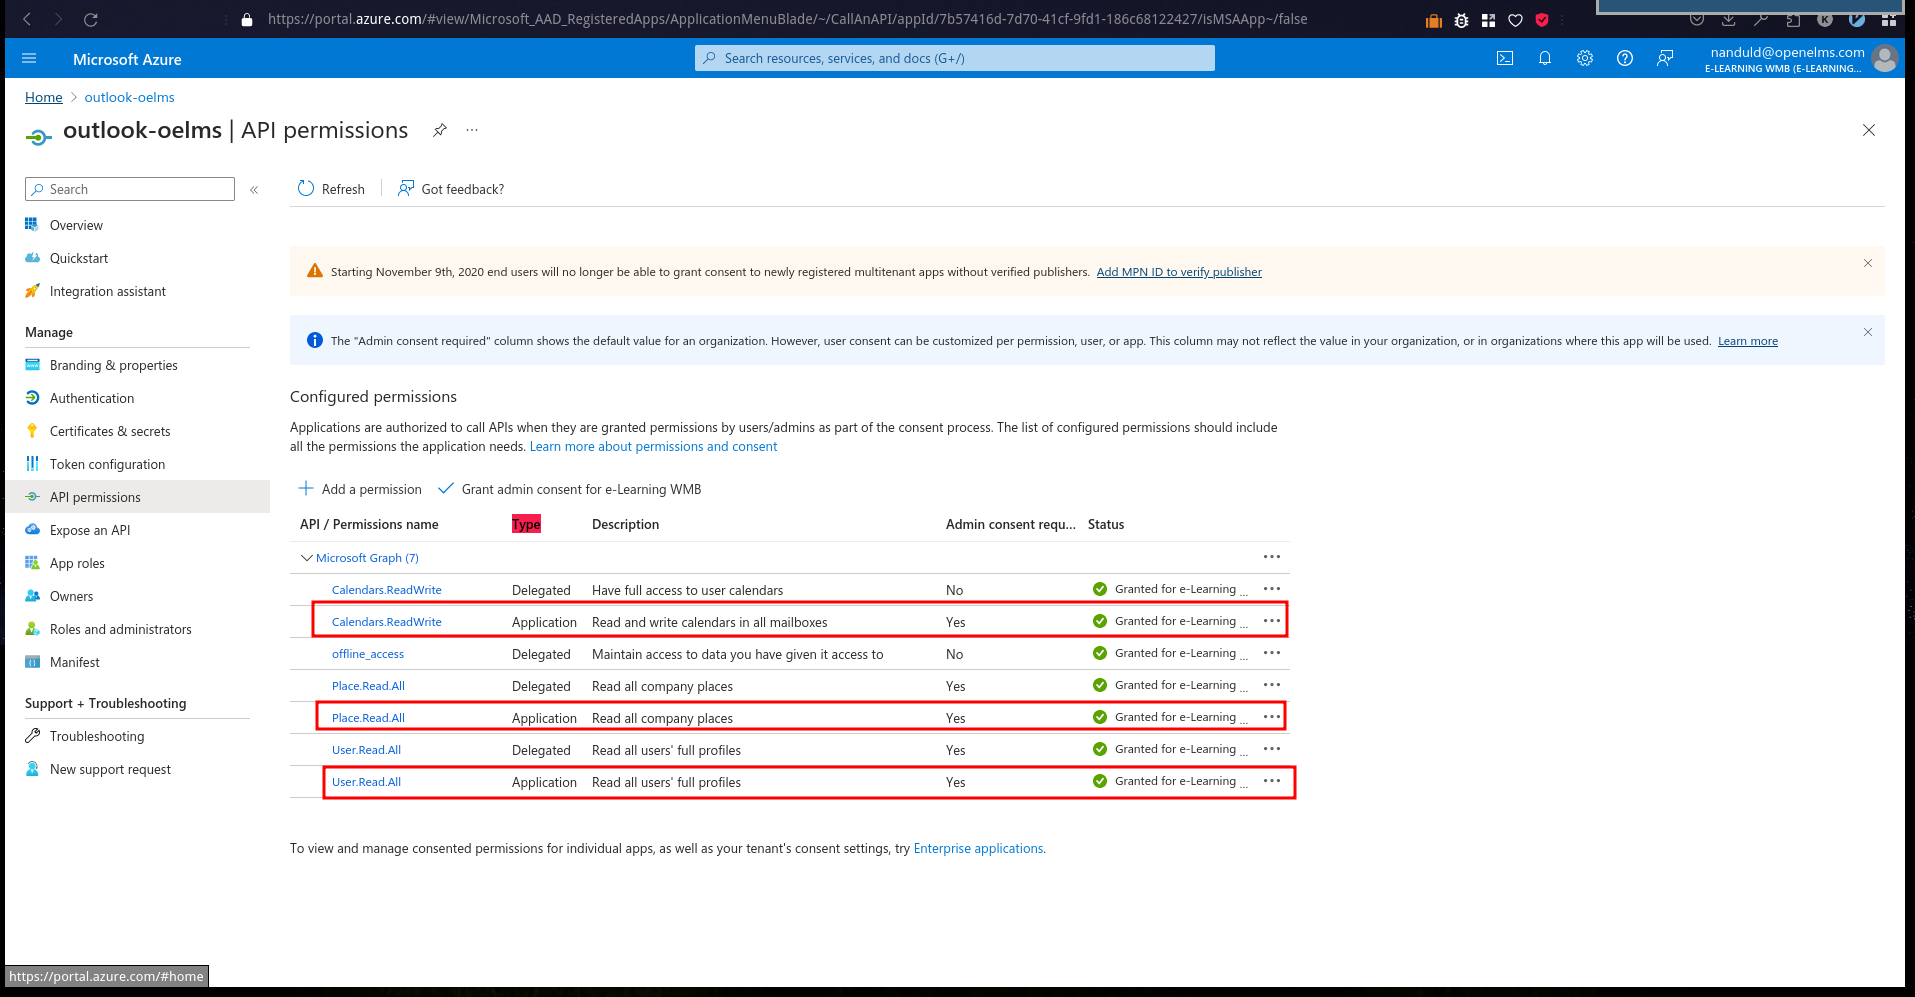Viewport: 1915px width, 997px height.
Task: Open the help question mark icon
Action: point(1625,59)
